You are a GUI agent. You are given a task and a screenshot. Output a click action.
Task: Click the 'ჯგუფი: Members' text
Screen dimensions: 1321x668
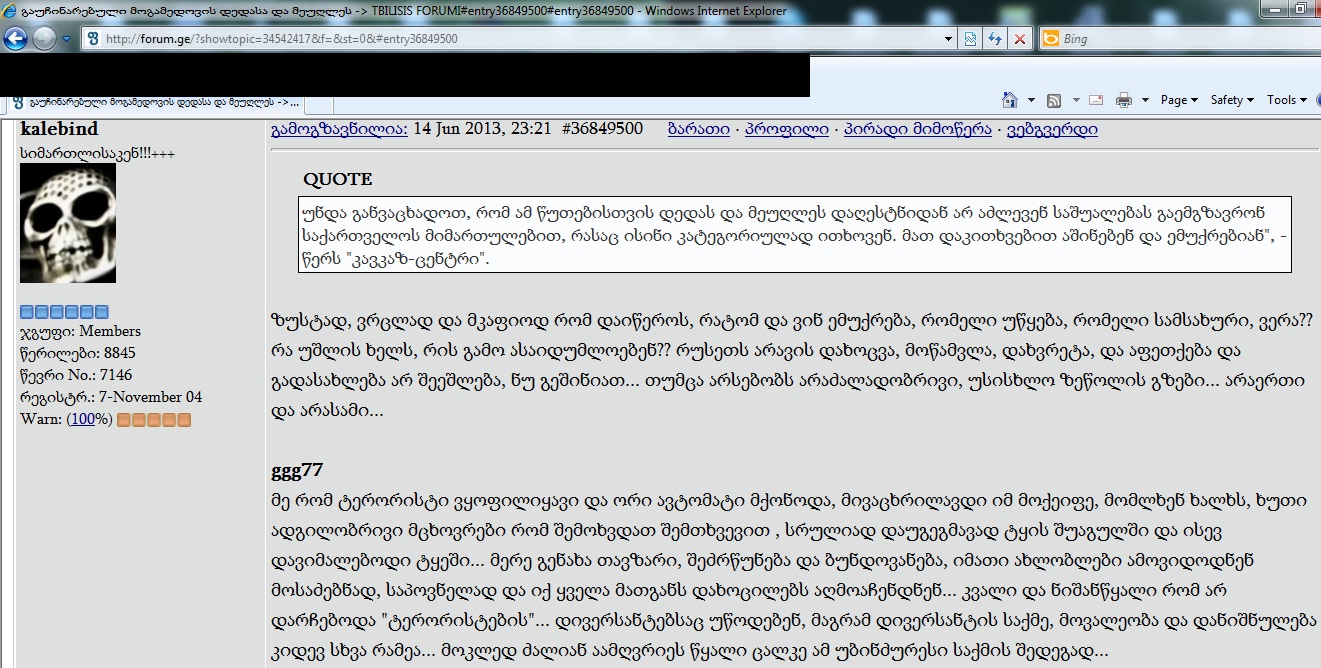click(x=80, y=331)
